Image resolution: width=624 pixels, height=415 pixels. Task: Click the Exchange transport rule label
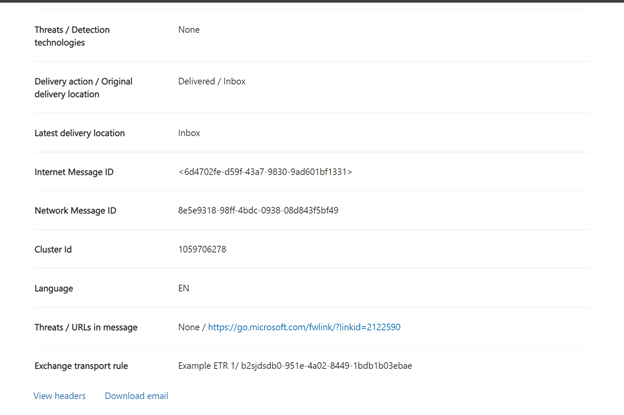[x=81, y=366]
